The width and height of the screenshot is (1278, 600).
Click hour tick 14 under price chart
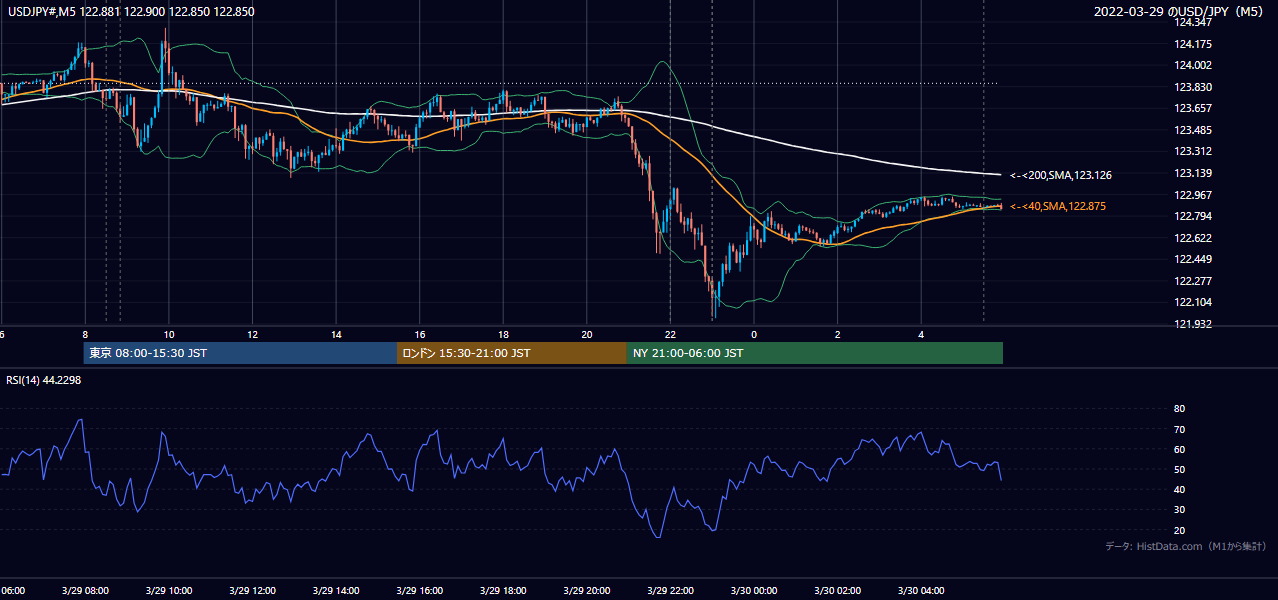point(336,334)
